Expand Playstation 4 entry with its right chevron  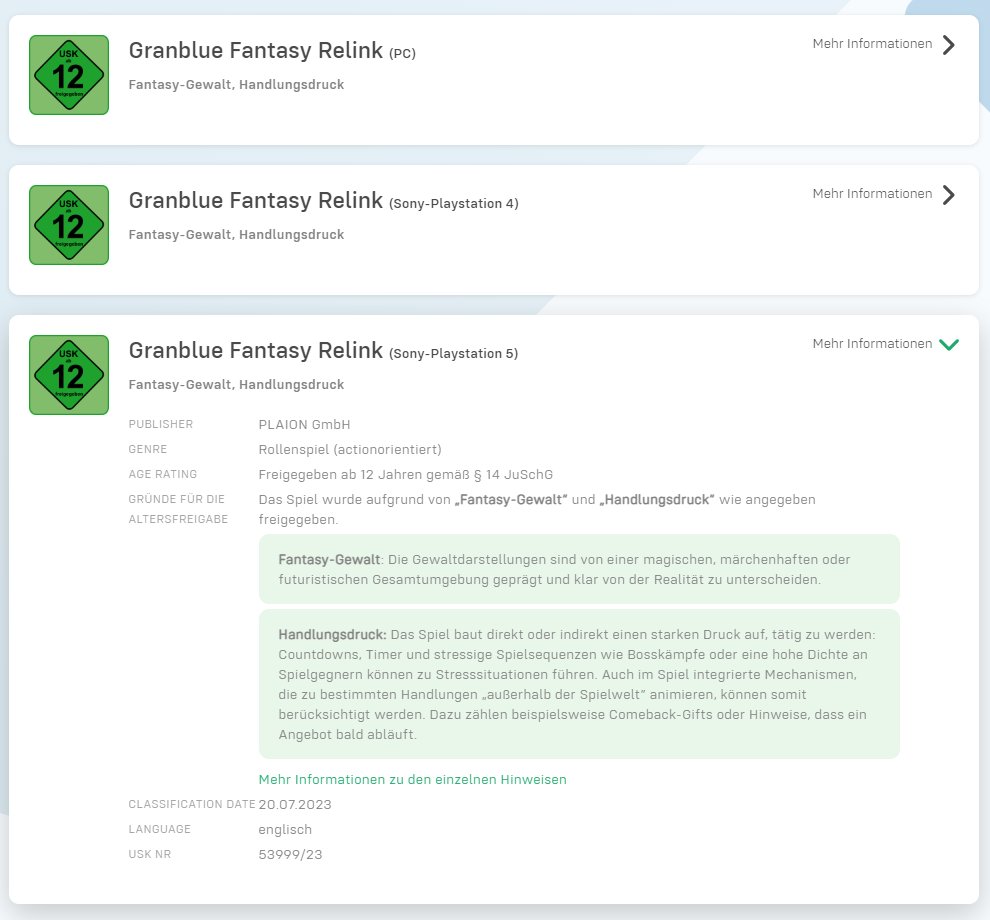pos(948,194)
